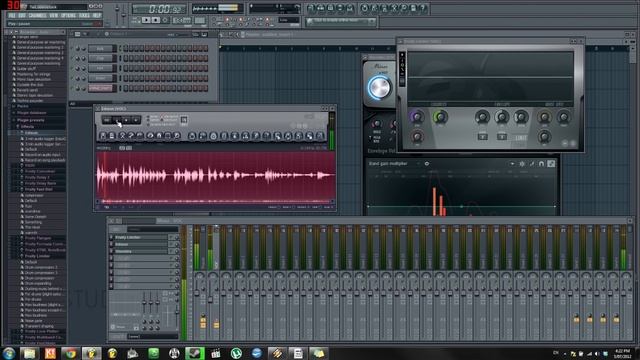
Task: Select 'Techno pounder' preset in browser
Action: coord(30,100)
